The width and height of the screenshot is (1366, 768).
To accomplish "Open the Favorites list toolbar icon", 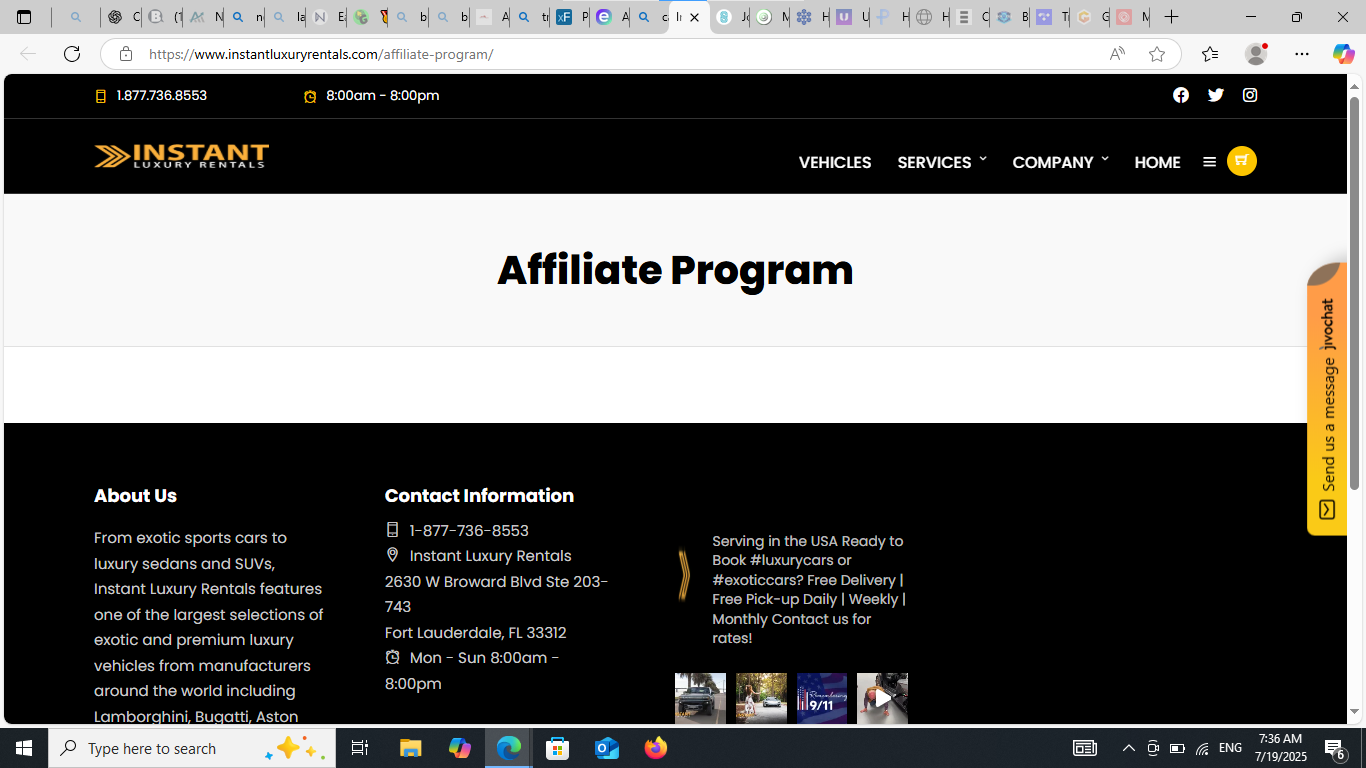I will coord(1210,54).
